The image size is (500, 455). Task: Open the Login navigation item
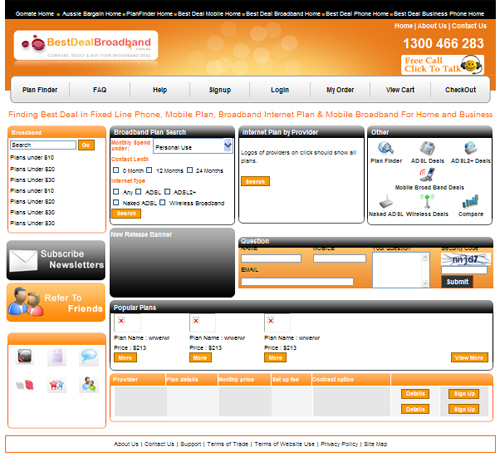pos(280,90)
